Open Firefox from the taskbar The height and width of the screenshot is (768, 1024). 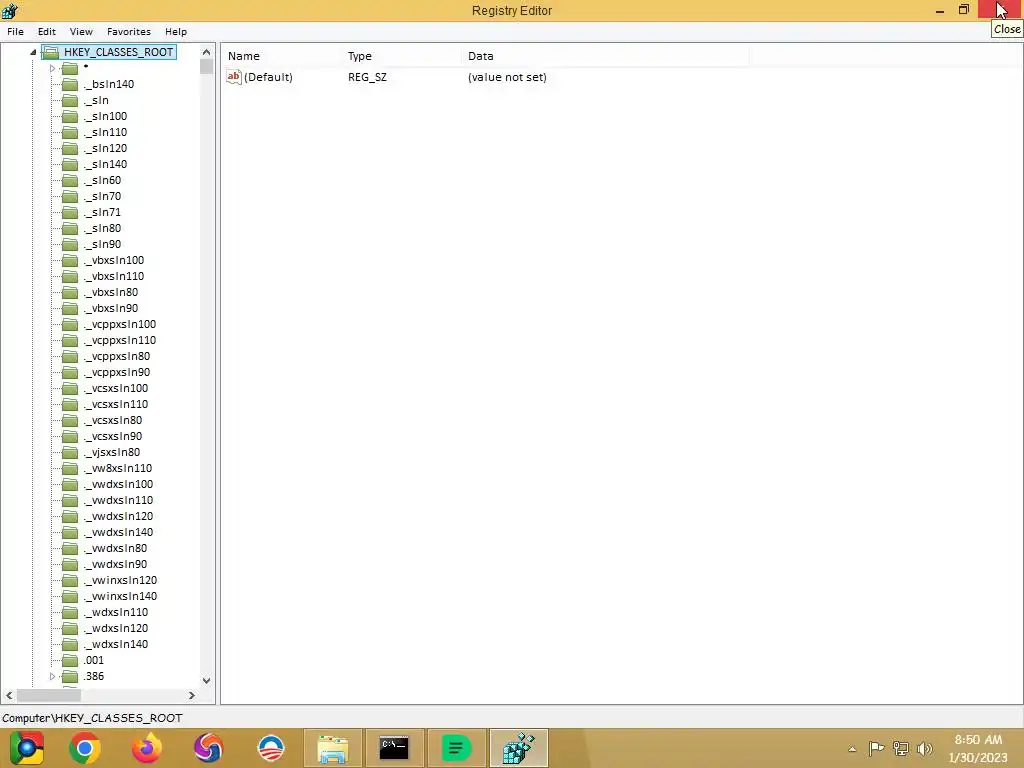point(146,748)
